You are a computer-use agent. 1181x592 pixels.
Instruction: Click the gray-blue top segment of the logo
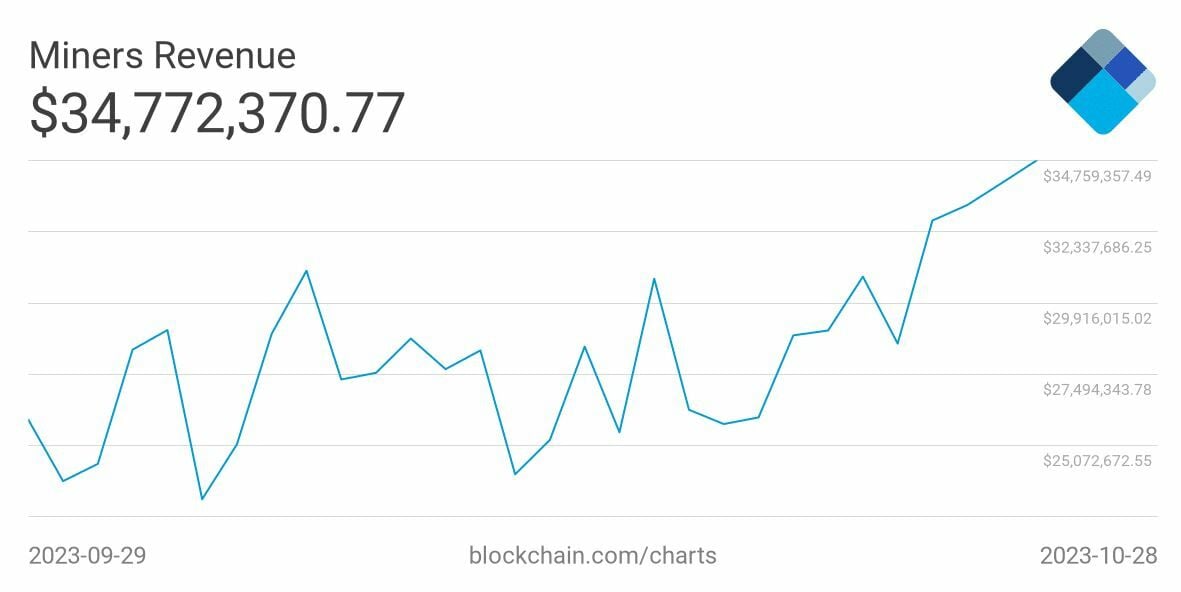1102,47
